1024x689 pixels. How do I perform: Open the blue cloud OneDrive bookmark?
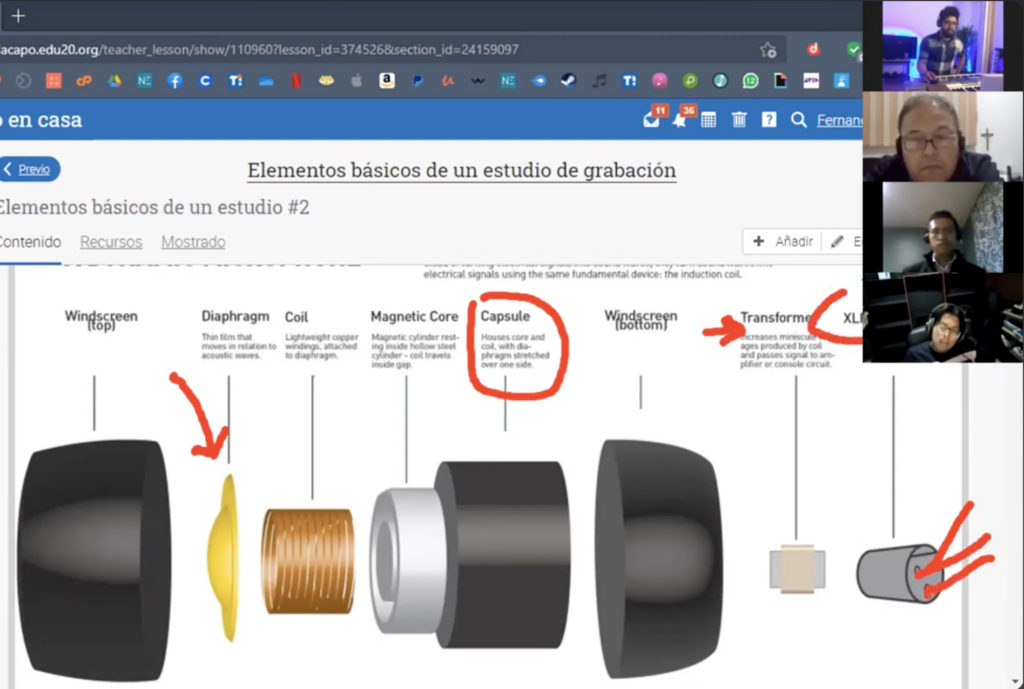266,81
